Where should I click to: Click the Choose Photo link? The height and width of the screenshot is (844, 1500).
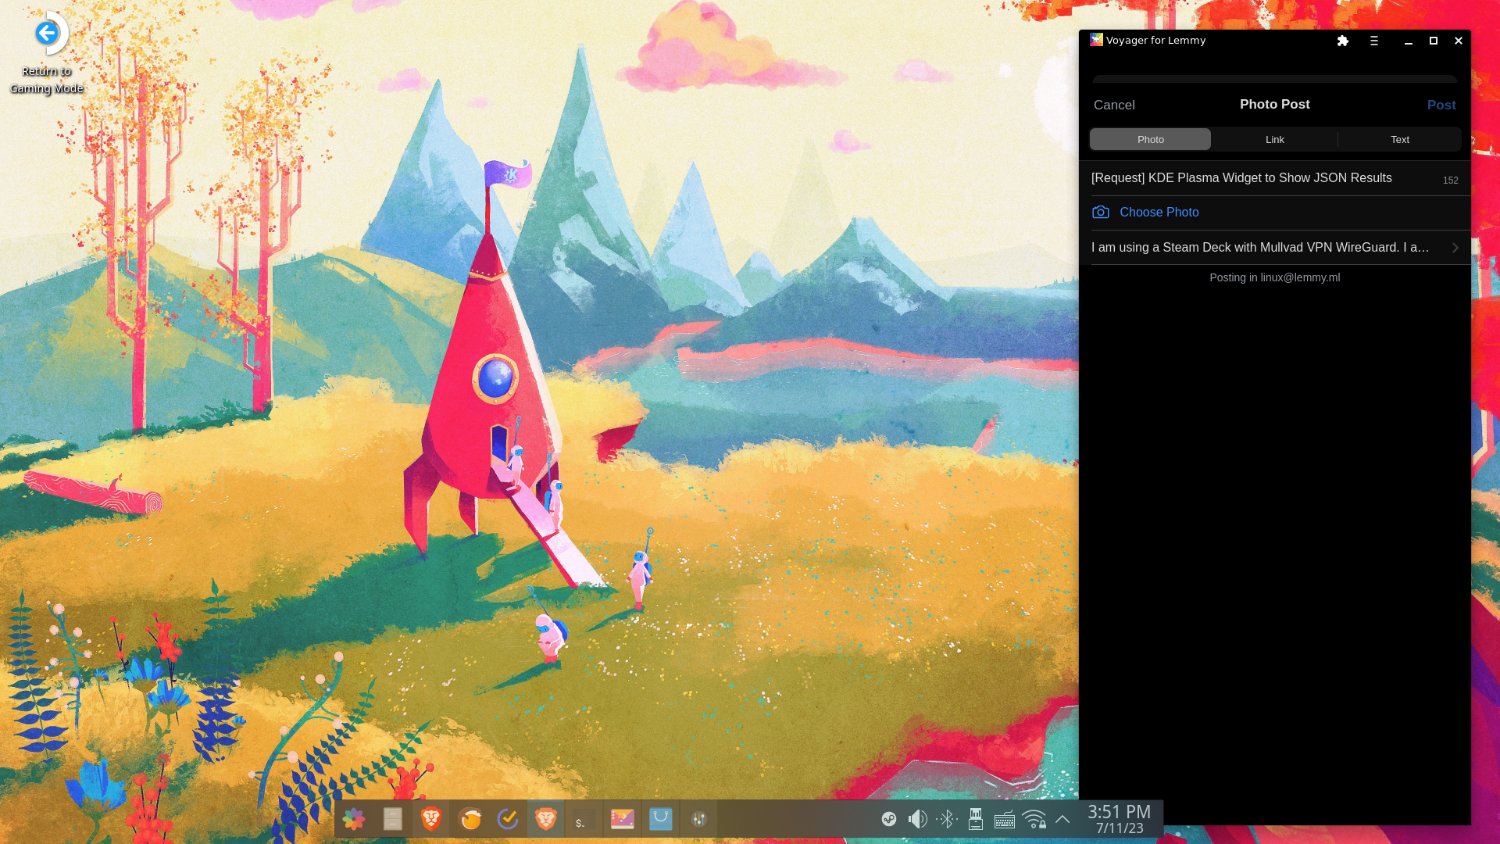click(x=1159, y=212)
